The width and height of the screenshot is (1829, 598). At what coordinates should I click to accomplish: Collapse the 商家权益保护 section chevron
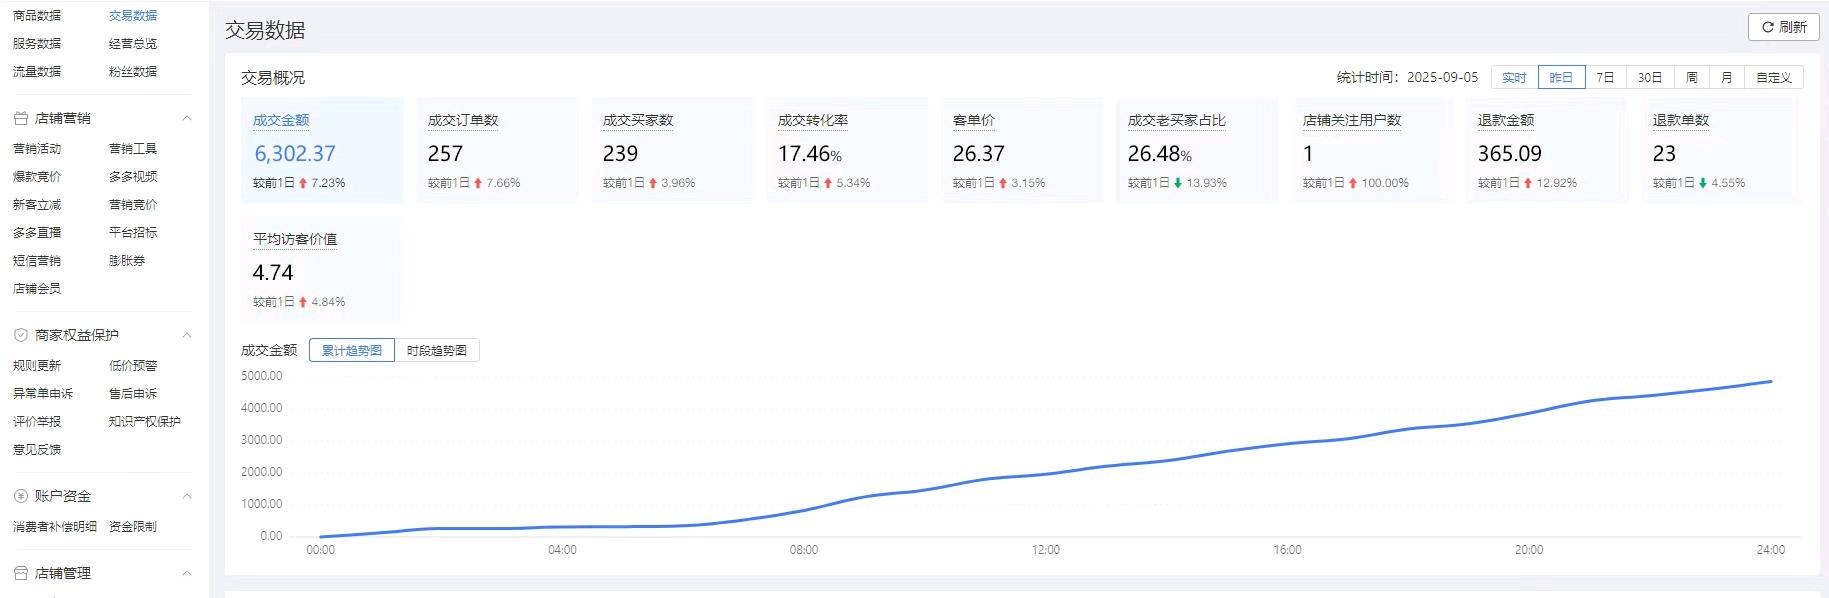pyautogui.click(x=186, y=335)
